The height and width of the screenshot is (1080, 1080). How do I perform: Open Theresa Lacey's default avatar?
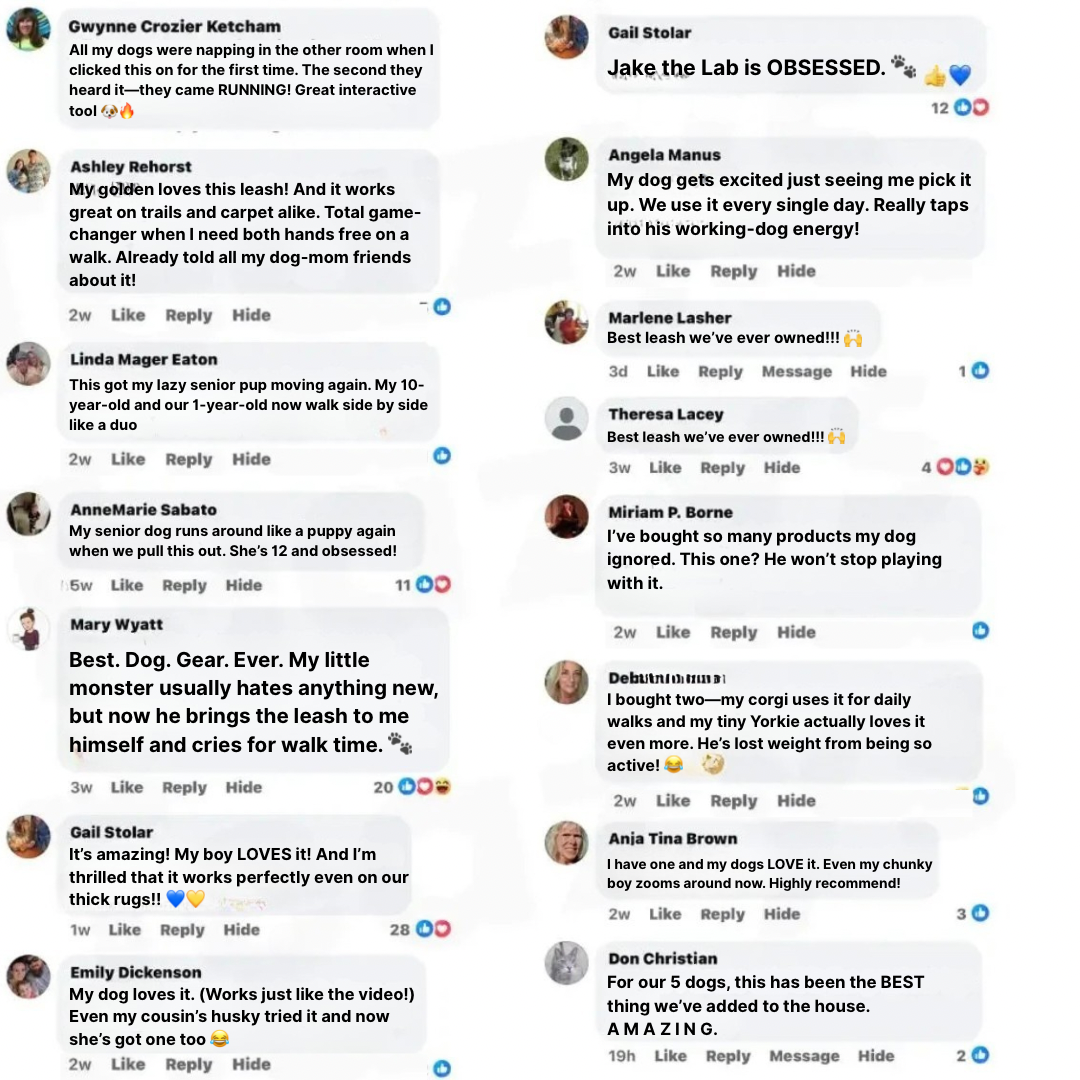[x=566, y=418]
